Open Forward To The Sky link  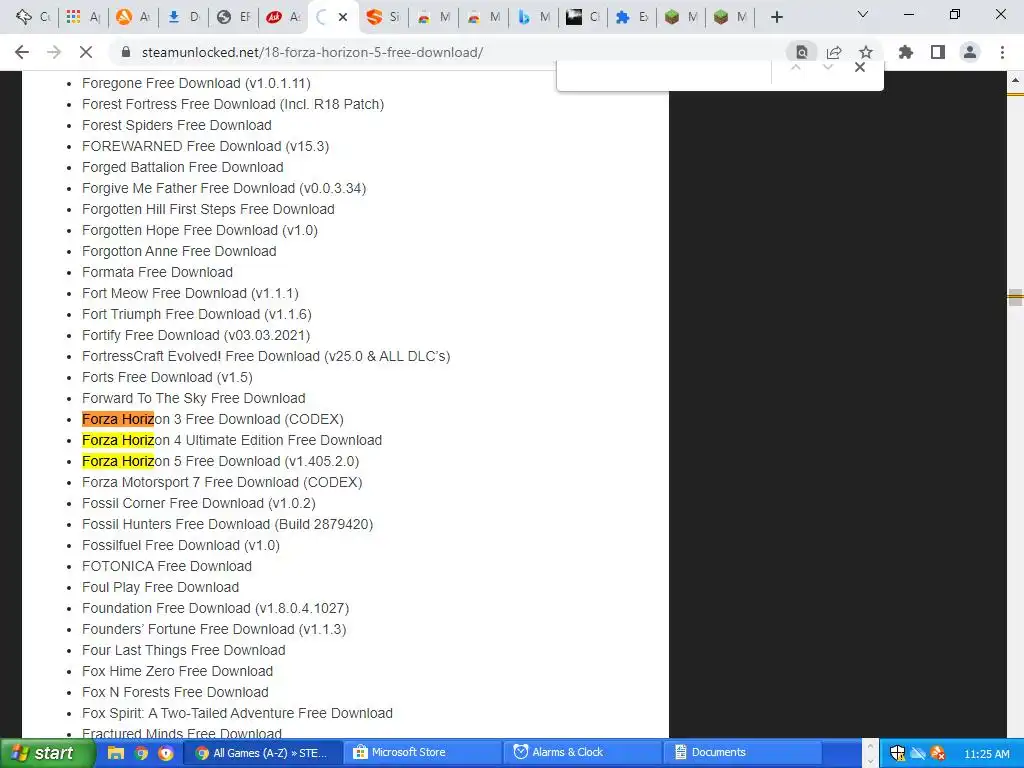194,398
